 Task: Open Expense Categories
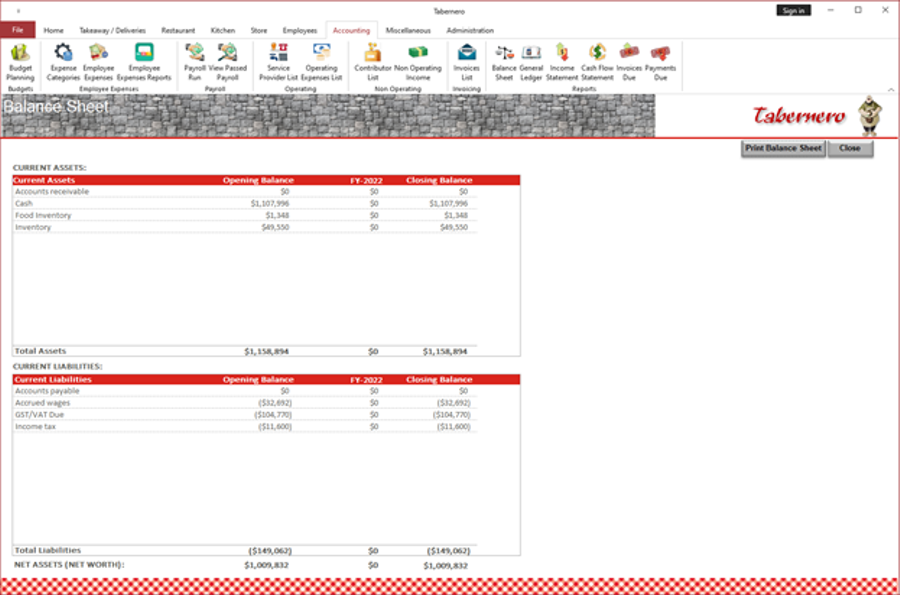tap(63, 62)
